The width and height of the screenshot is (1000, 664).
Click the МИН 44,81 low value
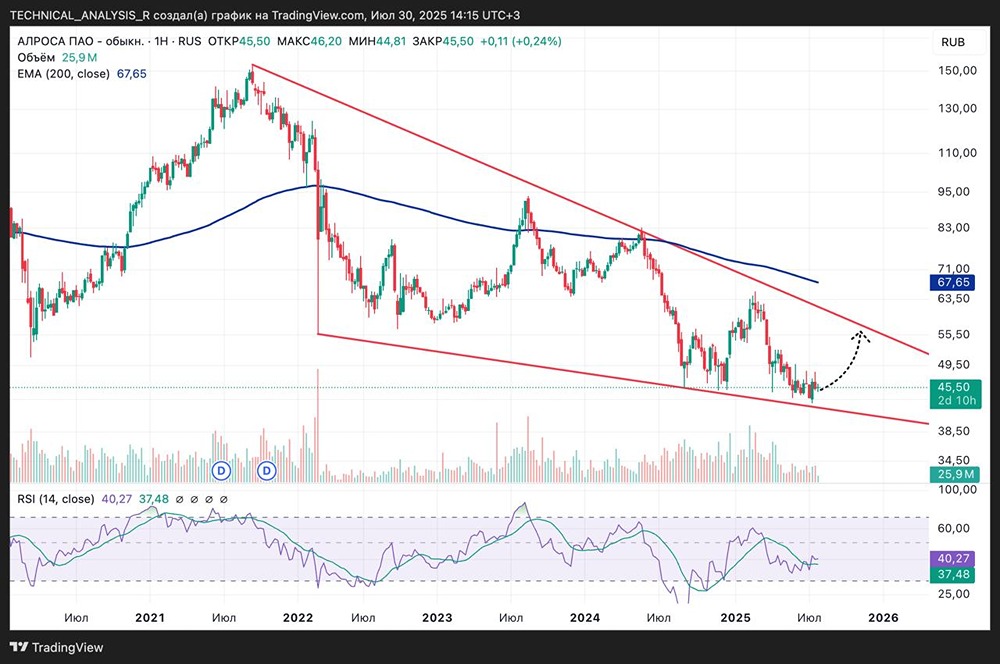click(x=378, y=41)
